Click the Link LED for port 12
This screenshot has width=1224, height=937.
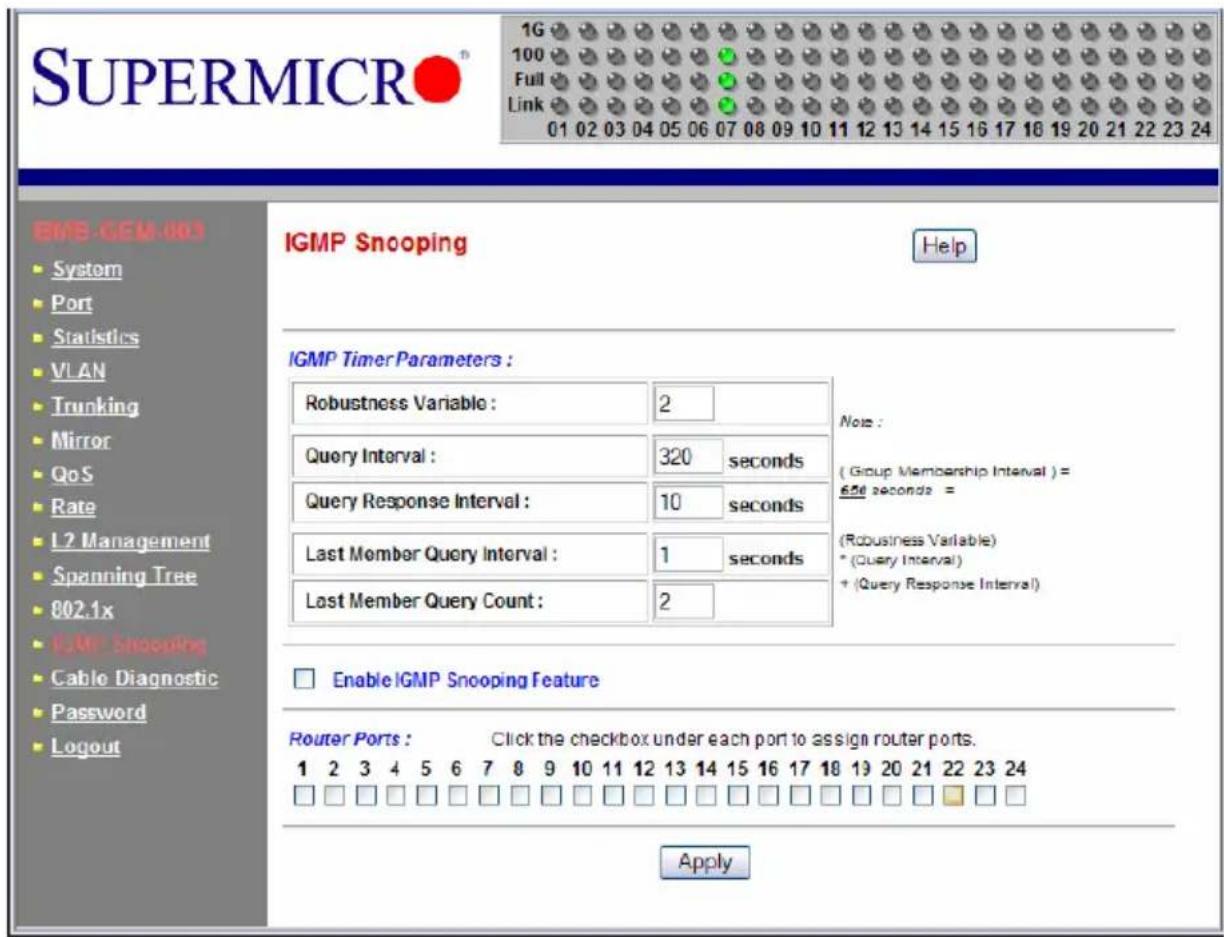[x=868, y=104]
